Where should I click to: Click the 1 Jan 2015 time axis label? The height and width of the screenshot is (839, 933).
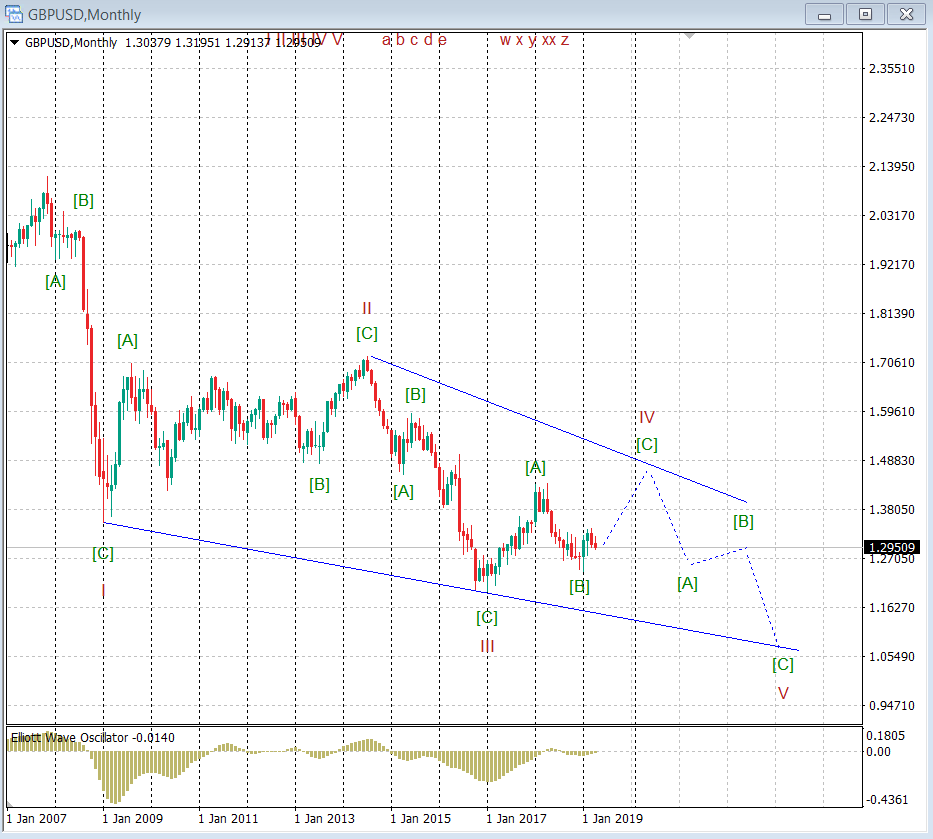pos(421,819)
